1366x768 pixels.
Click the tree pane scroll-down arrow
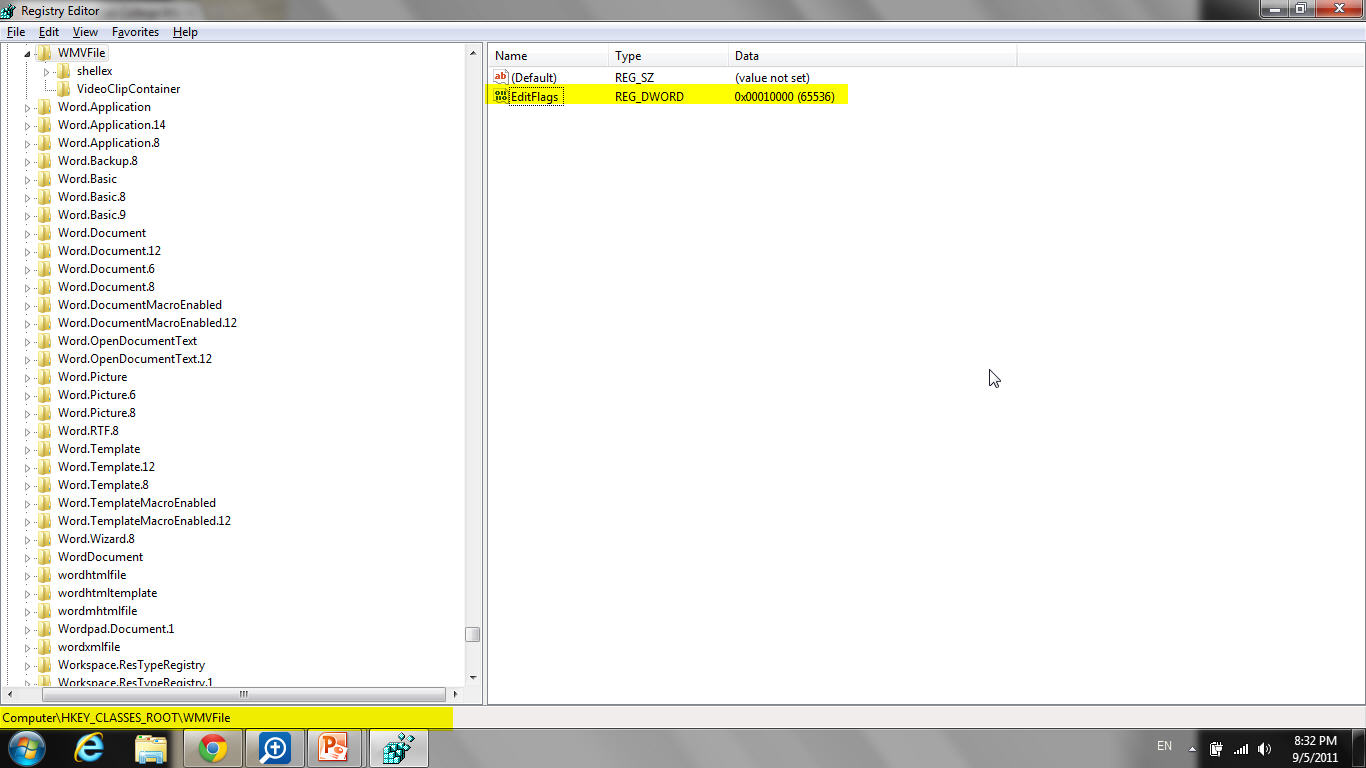pyautogui.click(x=473, y=678)
